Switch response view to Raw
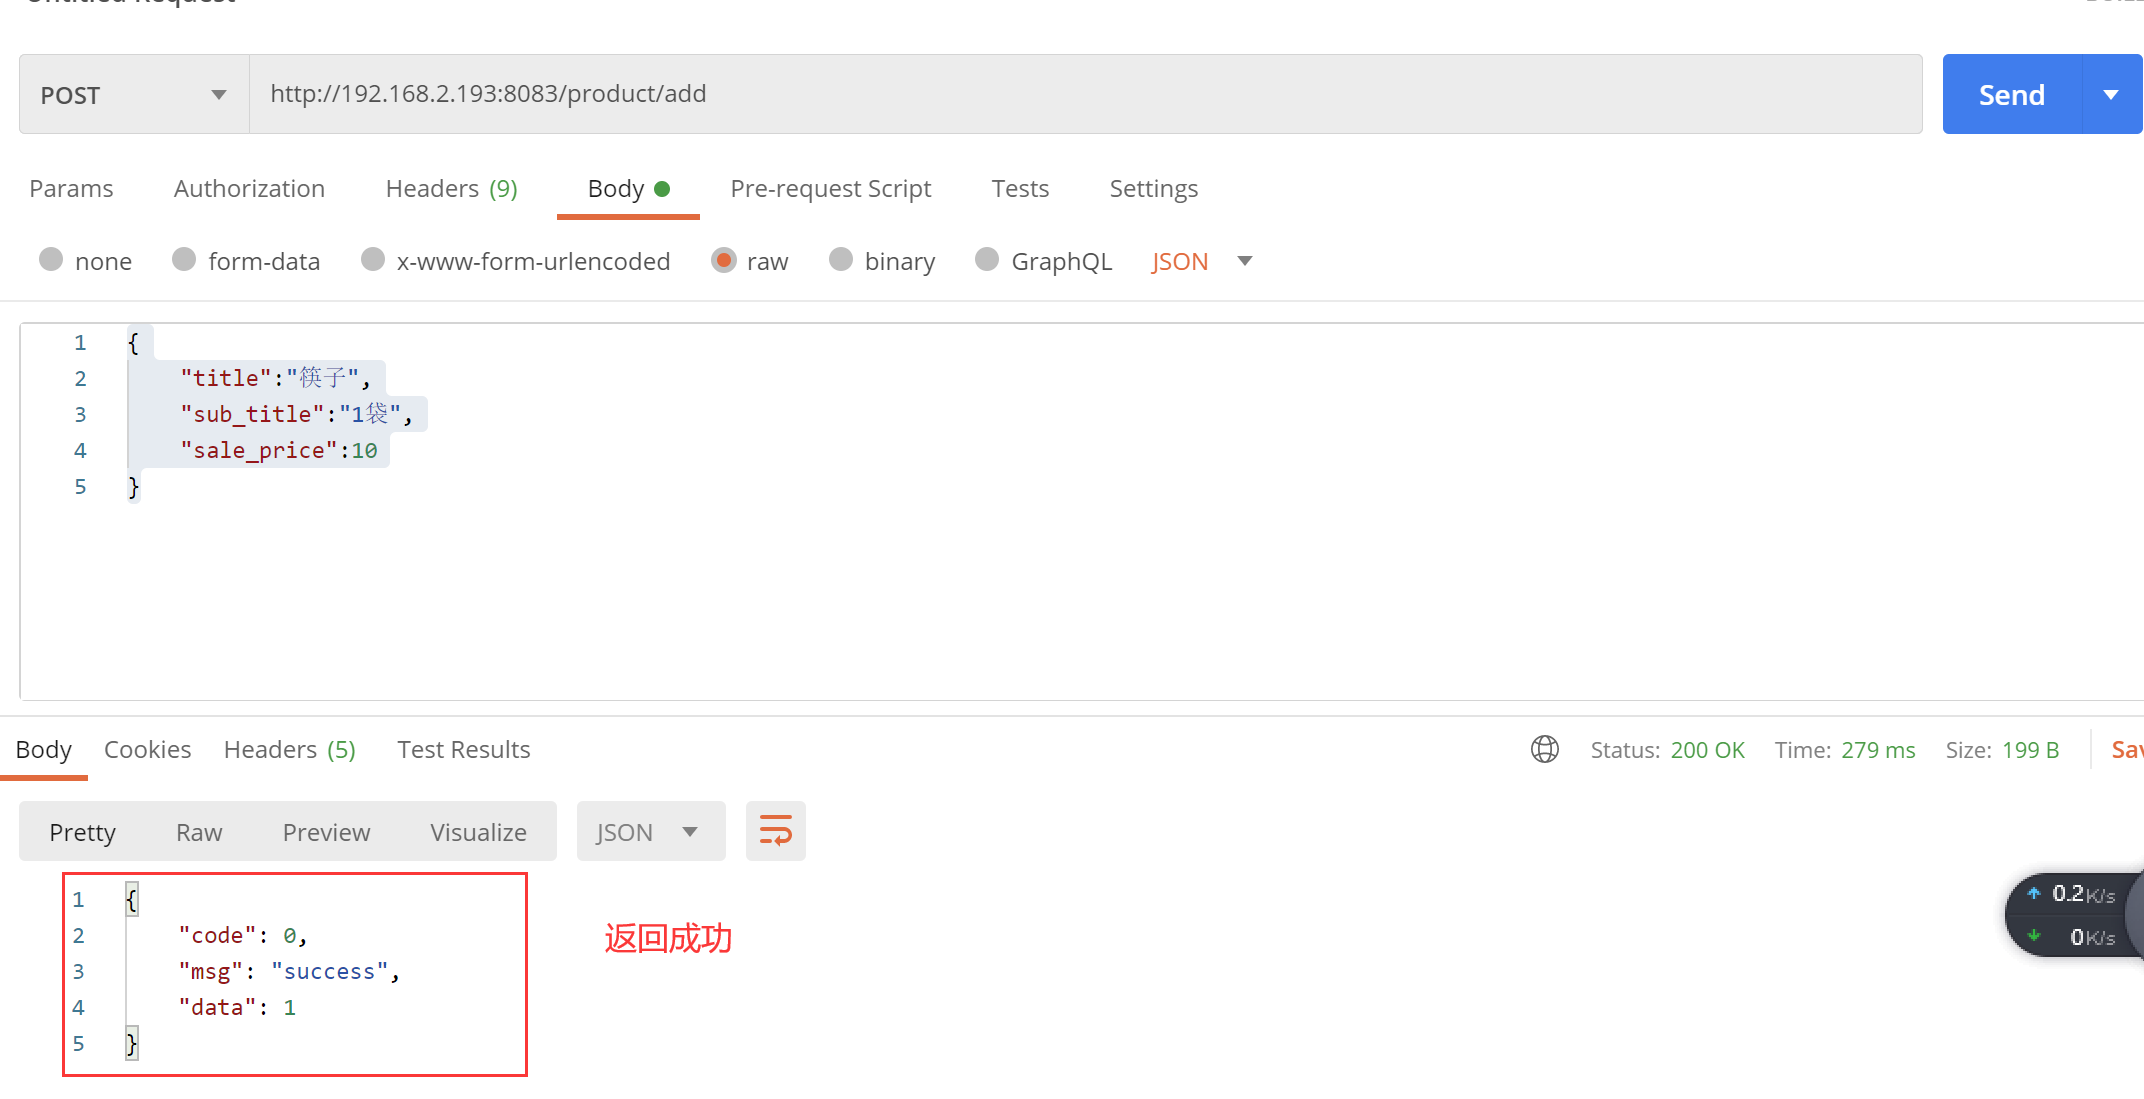The image size is (2144, 1099). (199, 832)
